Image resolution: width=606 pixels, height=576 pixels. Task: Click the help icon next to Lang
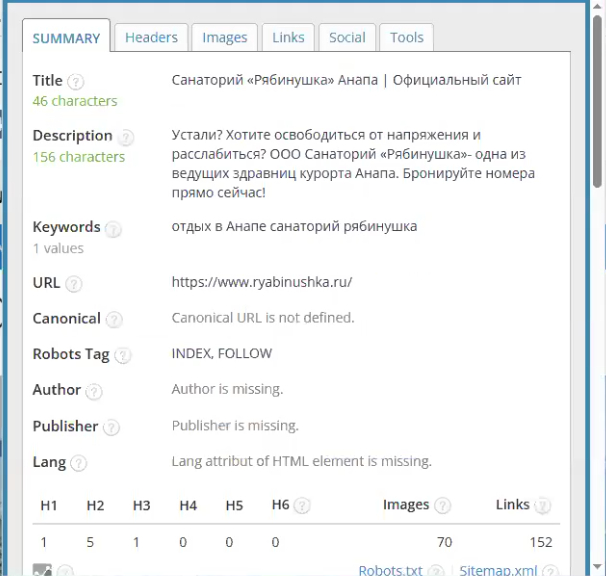[79, 463]
